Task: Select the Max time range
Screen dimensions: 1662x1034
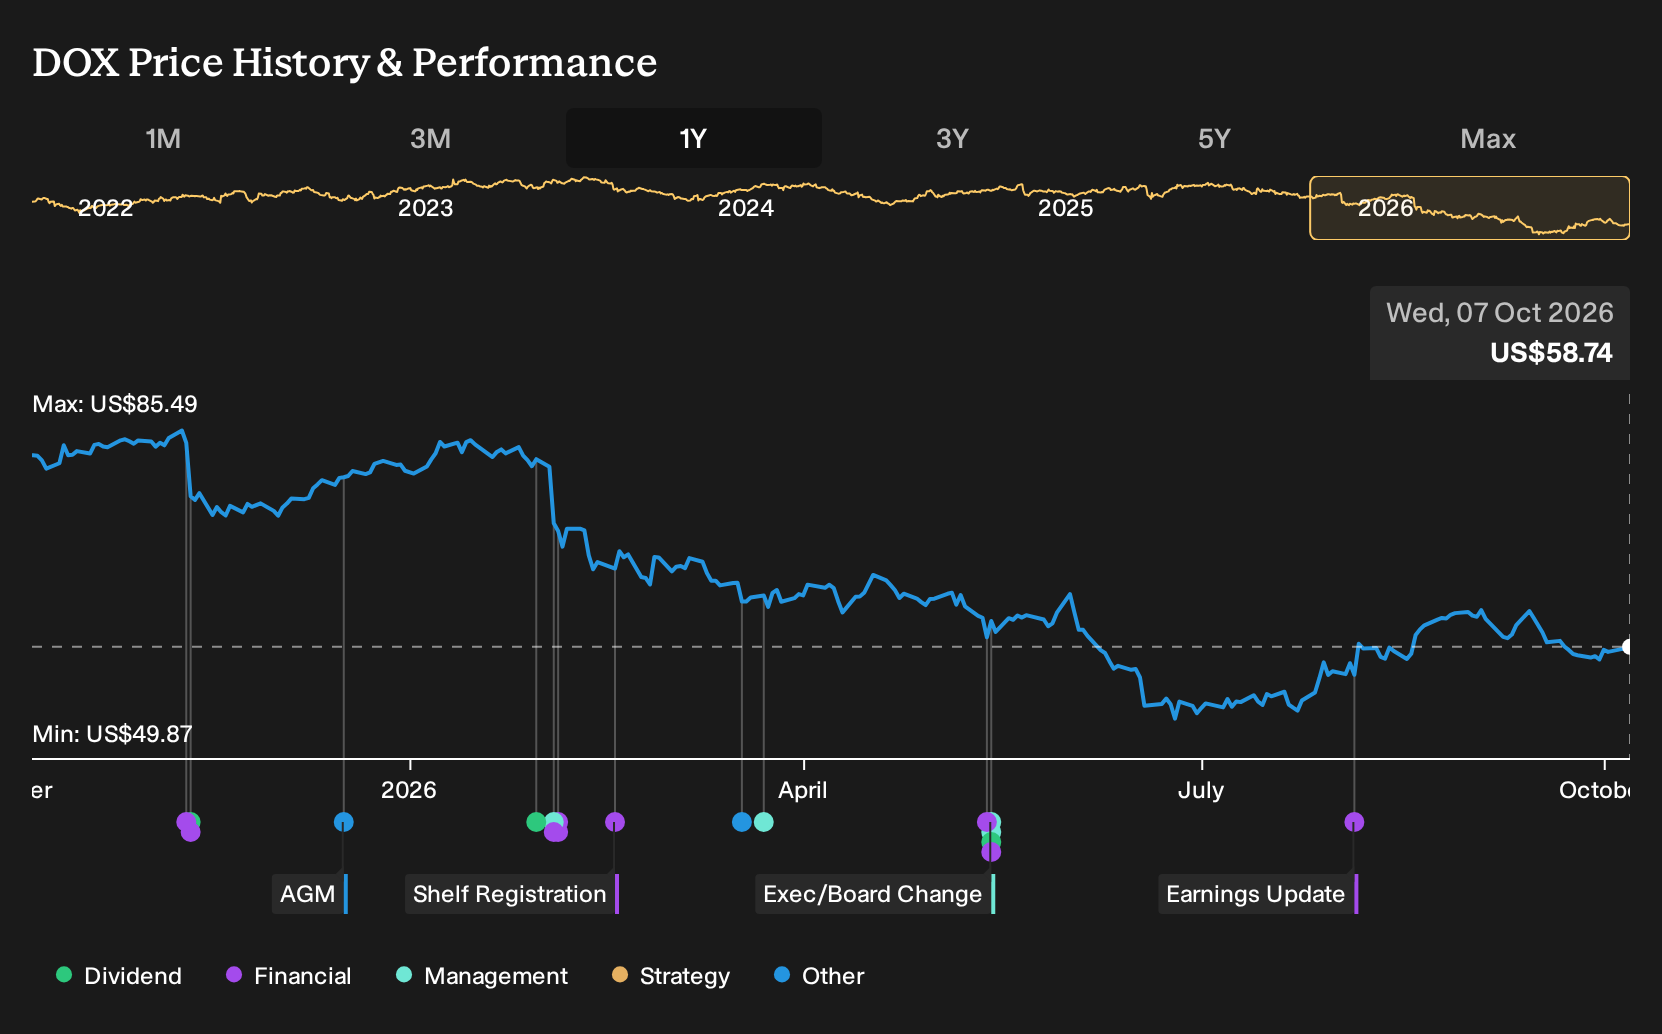Action: point(1488,138)
